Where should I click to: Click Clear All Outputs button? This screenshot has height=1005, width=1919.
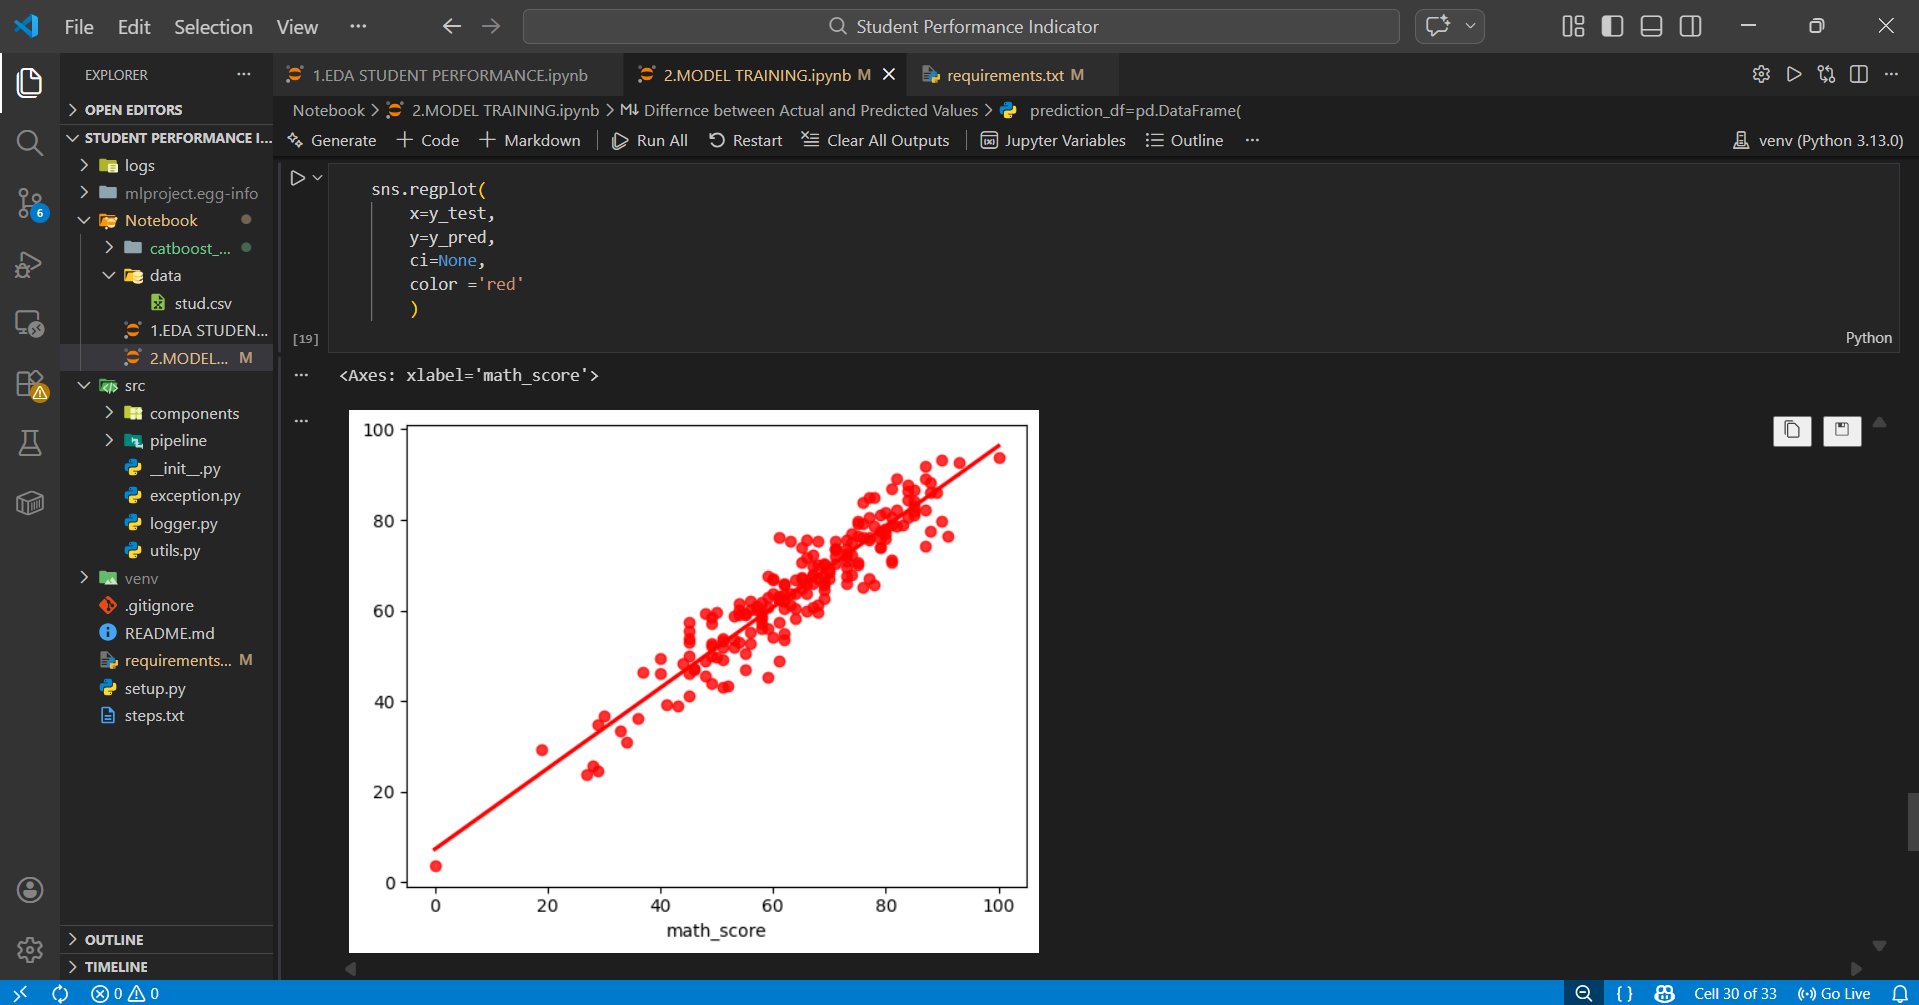[876, 140]
